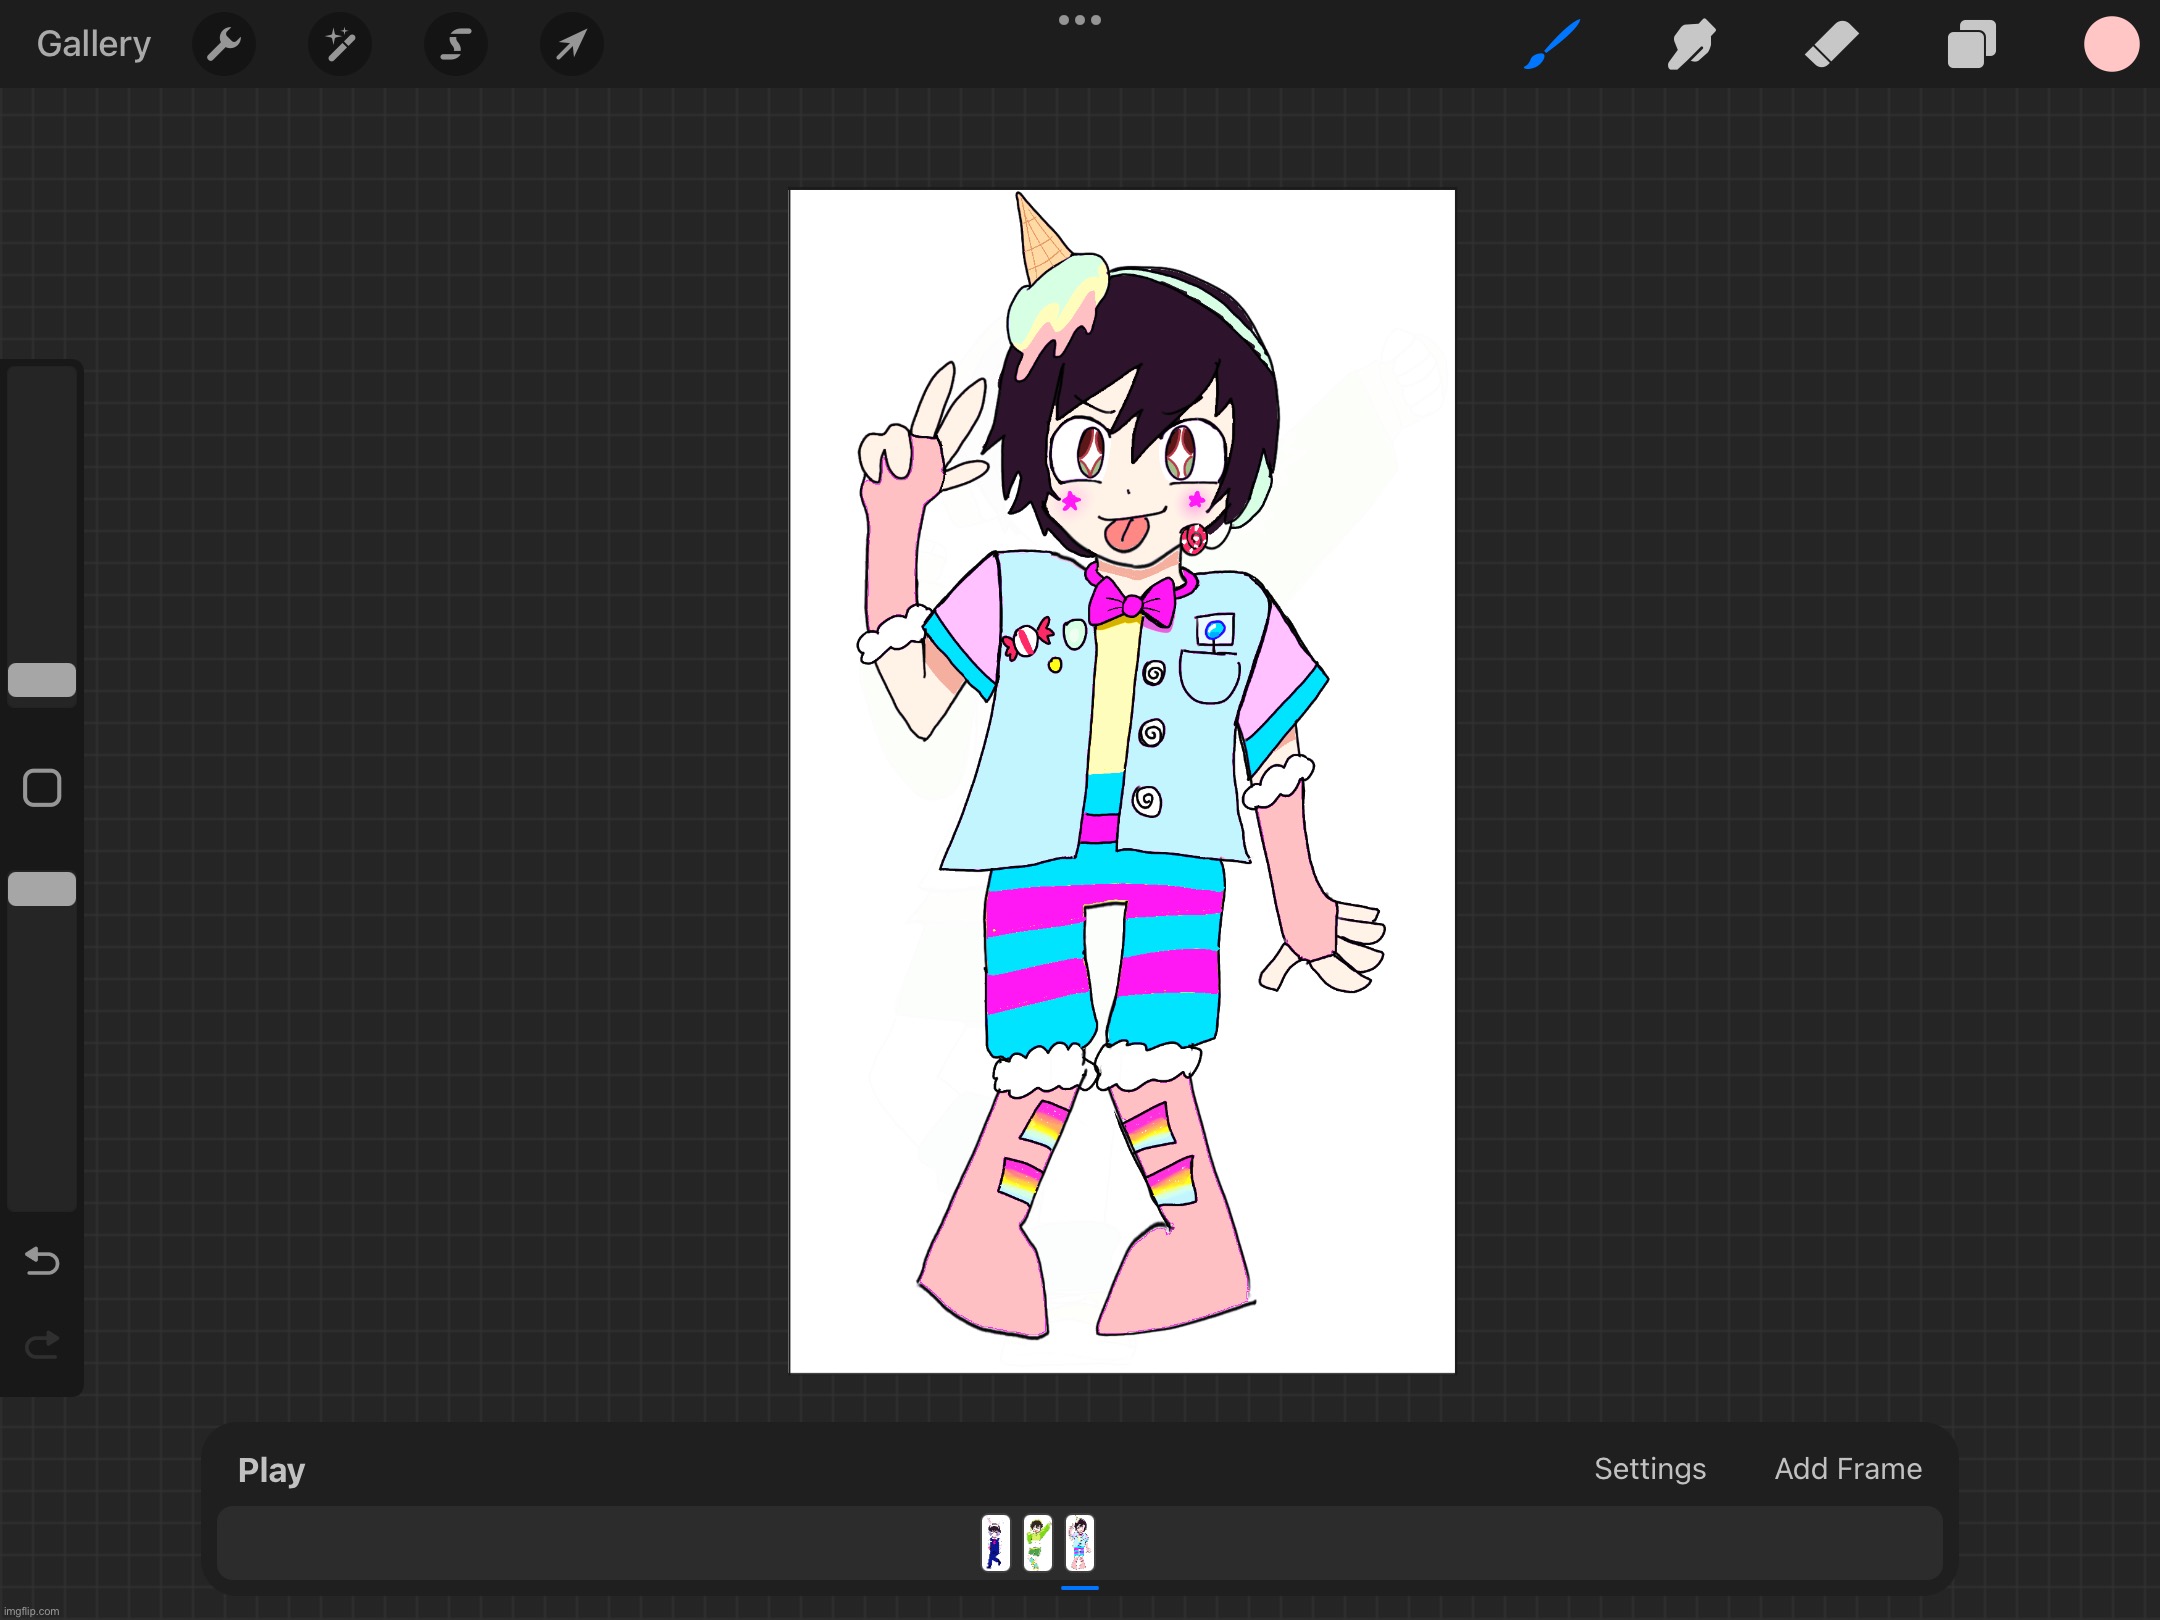
Task: Select the Brush tool
Action: (1552, 44)
